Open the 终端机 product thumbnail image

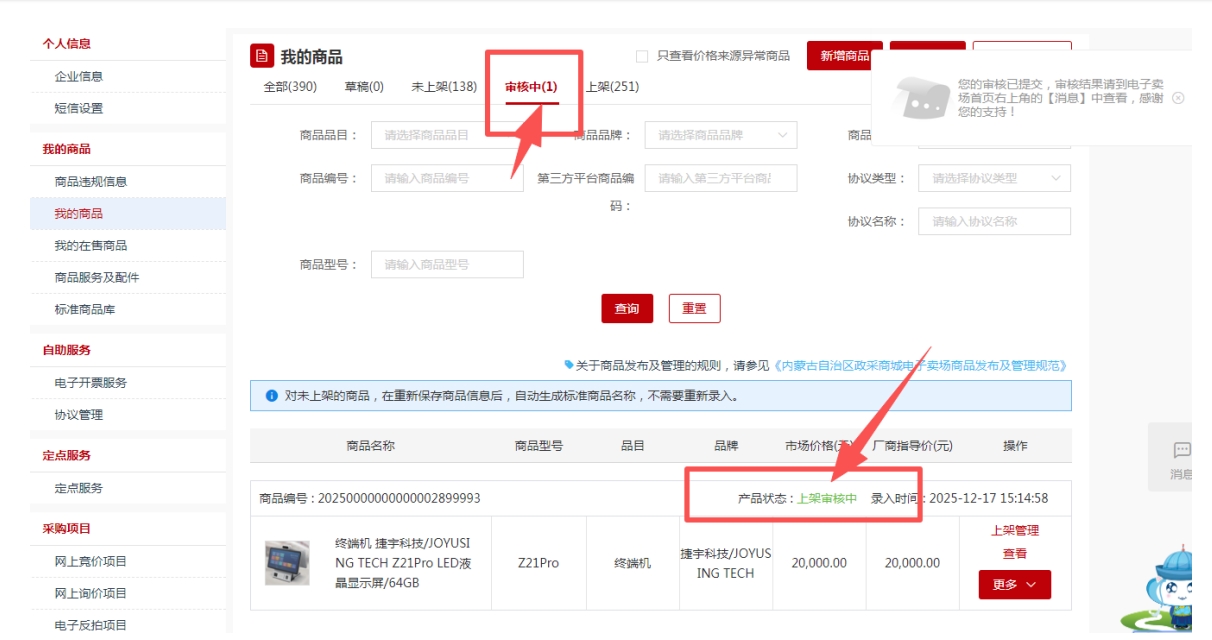pyautogui.click(x=287, y=563)
